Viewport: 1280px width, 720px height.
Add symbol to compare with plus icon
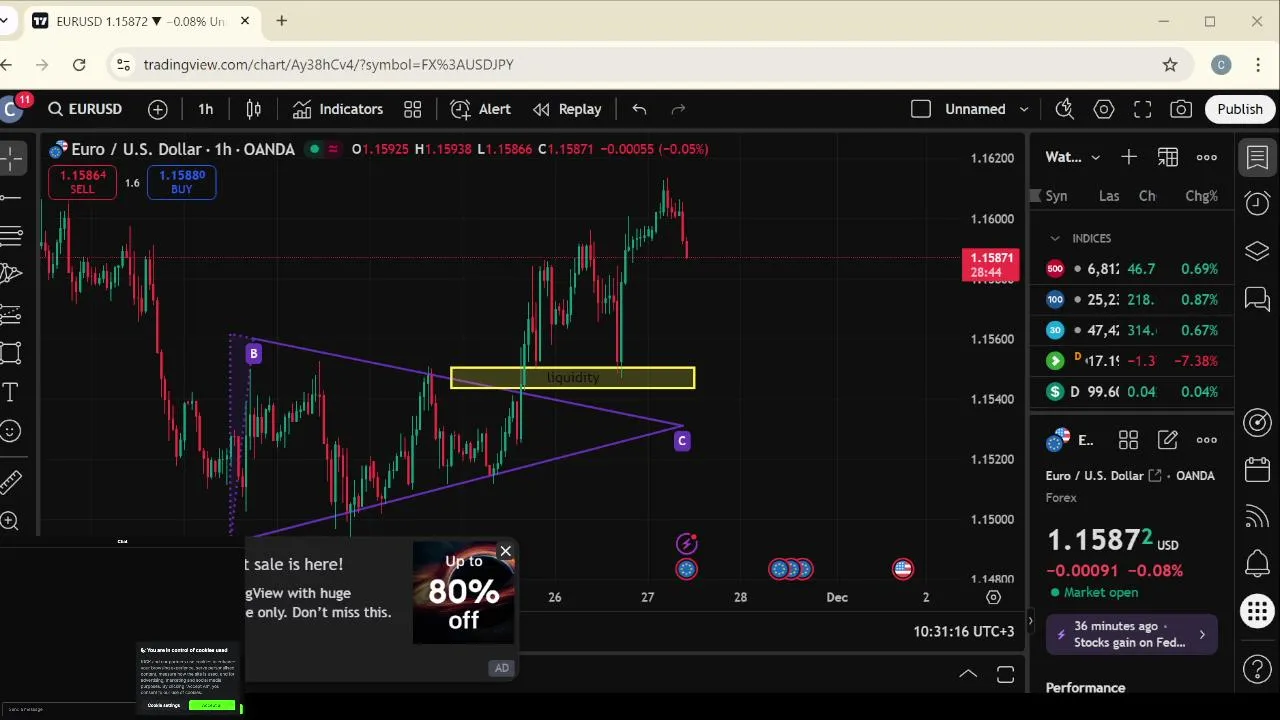click(158, 109)
